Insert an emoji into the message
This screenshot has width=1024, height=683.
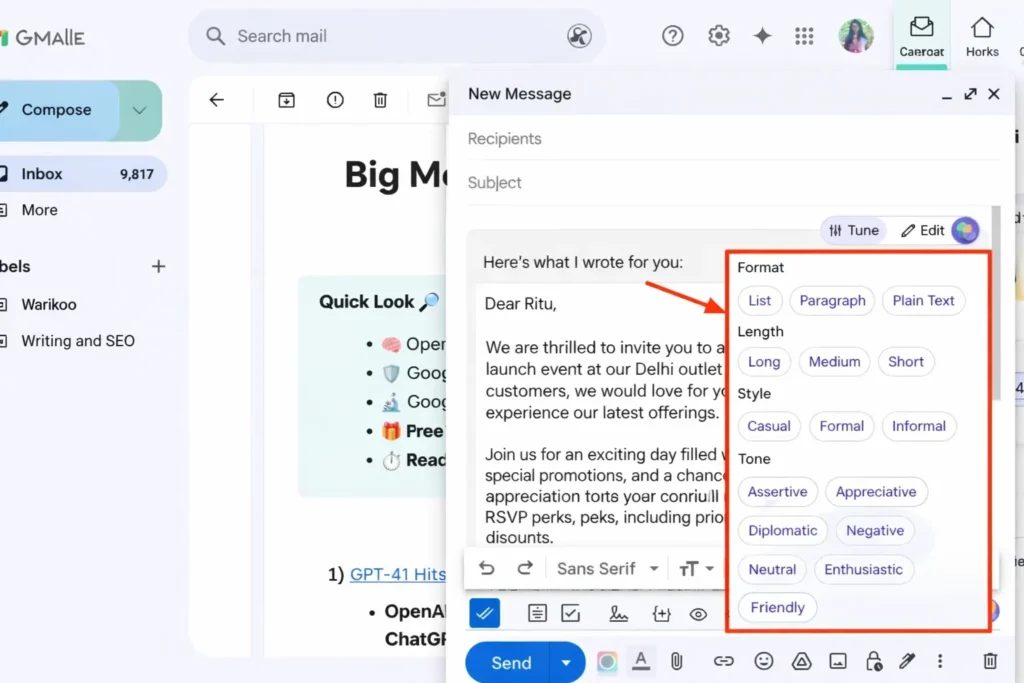point(763,661)
